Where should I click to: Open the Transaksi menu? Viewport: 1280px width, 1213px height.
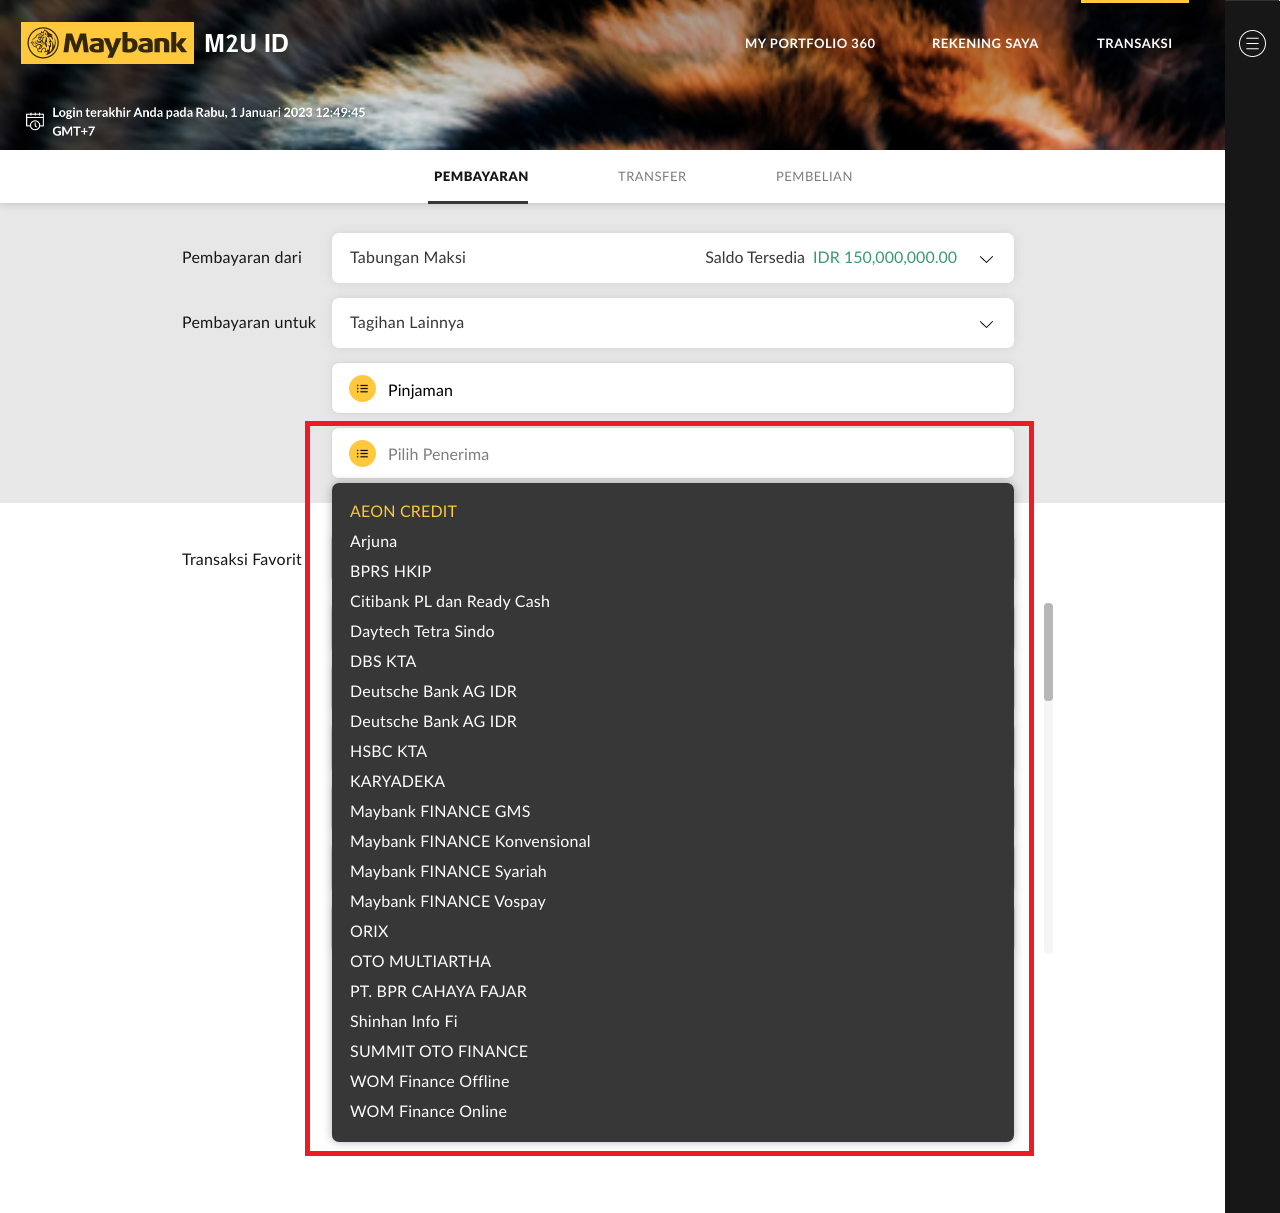(x=1134, y=44)
